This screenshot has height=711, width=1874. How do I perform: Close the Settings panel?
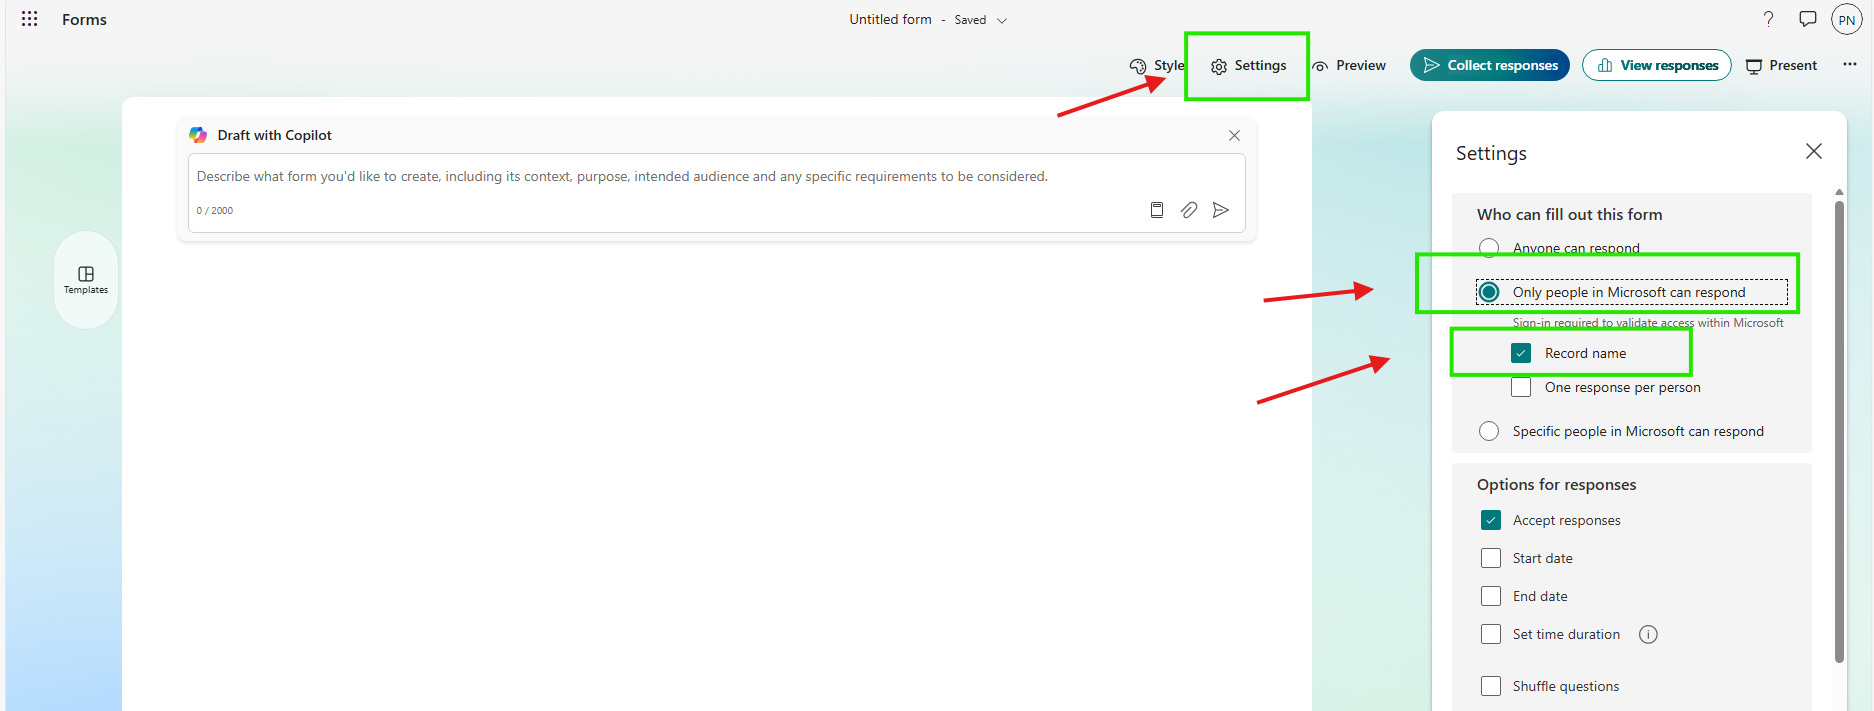(x=1814, y=151)
